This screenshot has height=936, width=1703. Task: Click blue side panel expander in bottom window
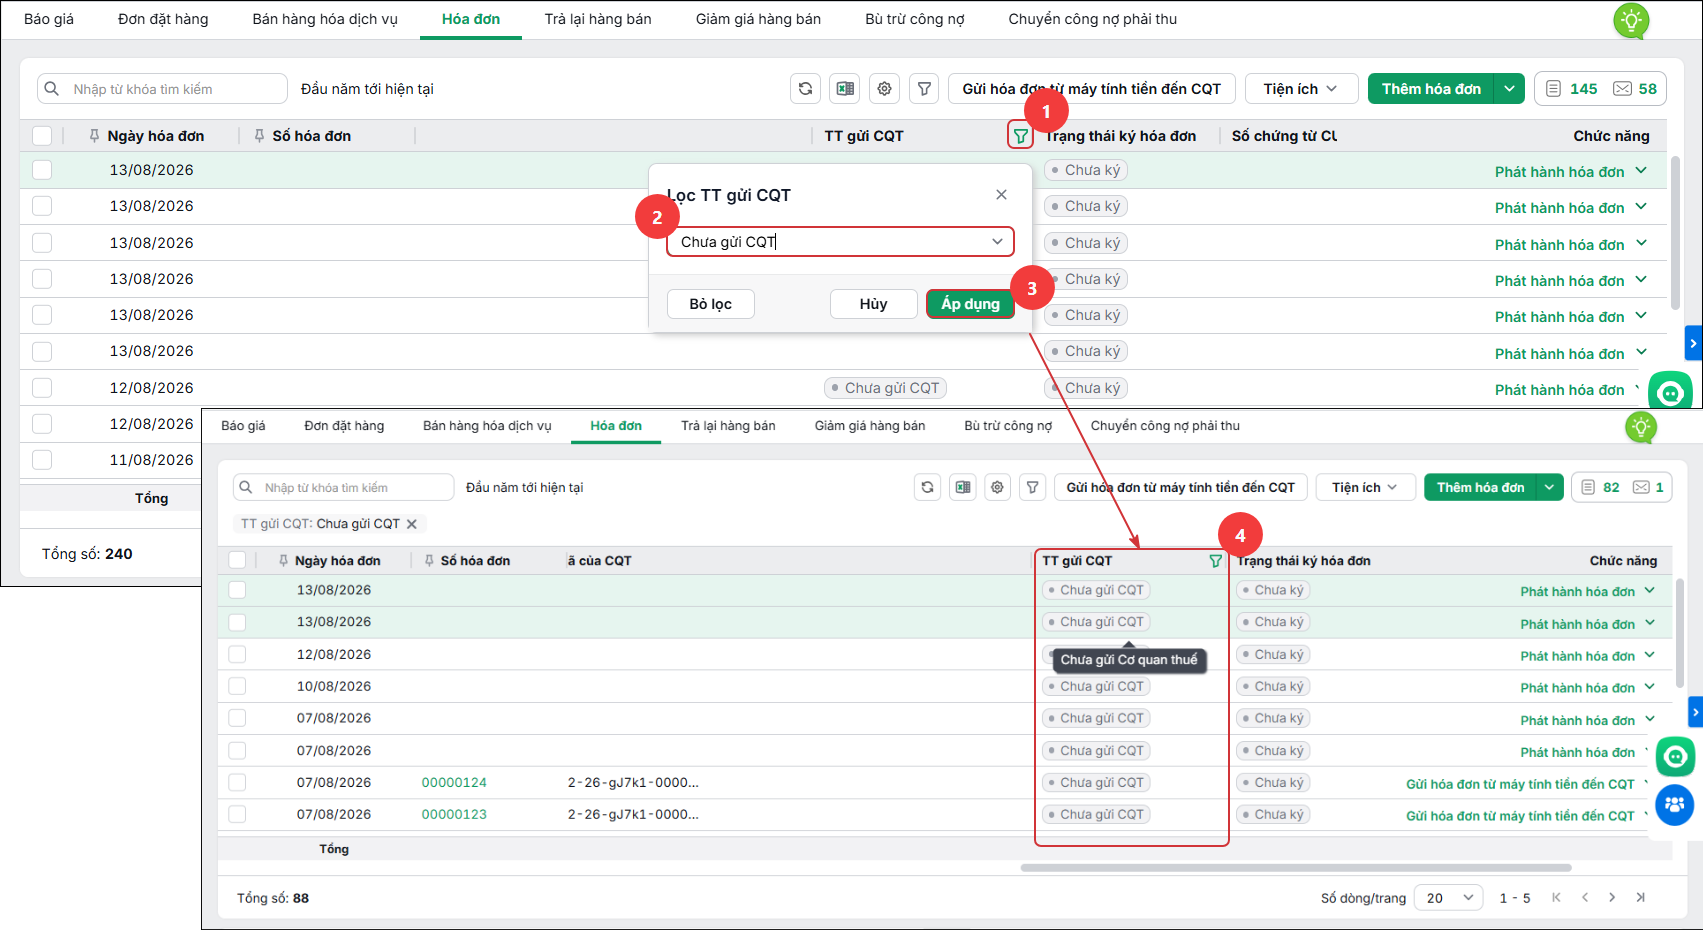point(1695,712)
